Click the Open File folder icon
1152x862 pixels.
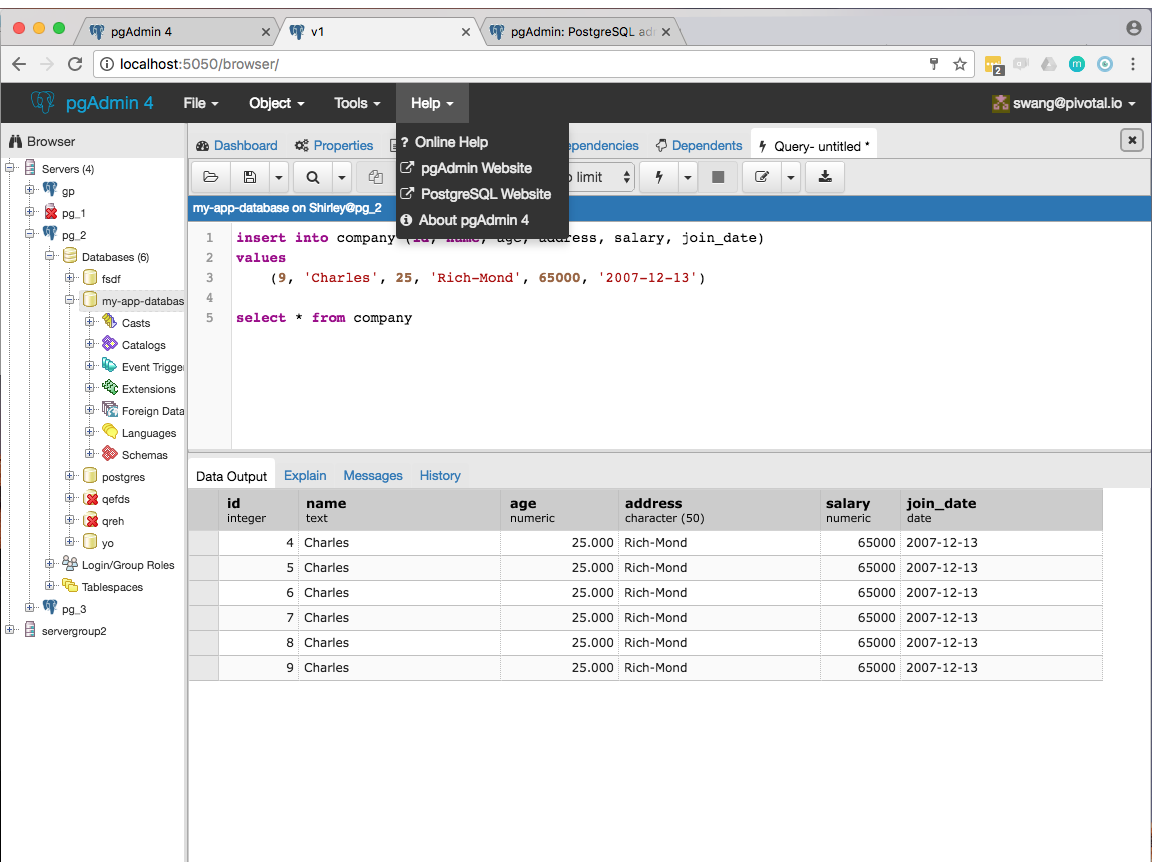click(211, 177)
